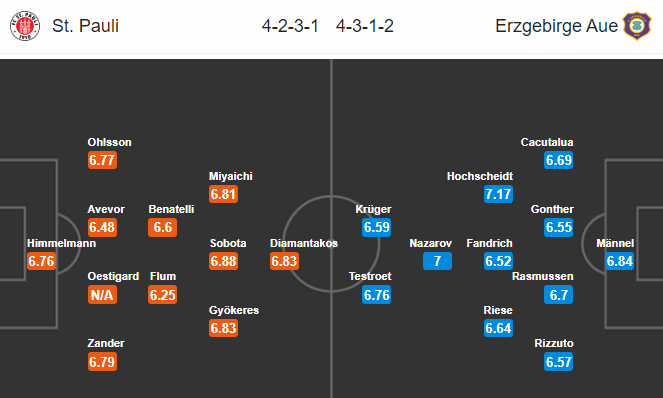The height and width of the screenshot is (398, 663).
Task: Click Nazarov's rating badge showing 7
Action: [x=437, y=261]
